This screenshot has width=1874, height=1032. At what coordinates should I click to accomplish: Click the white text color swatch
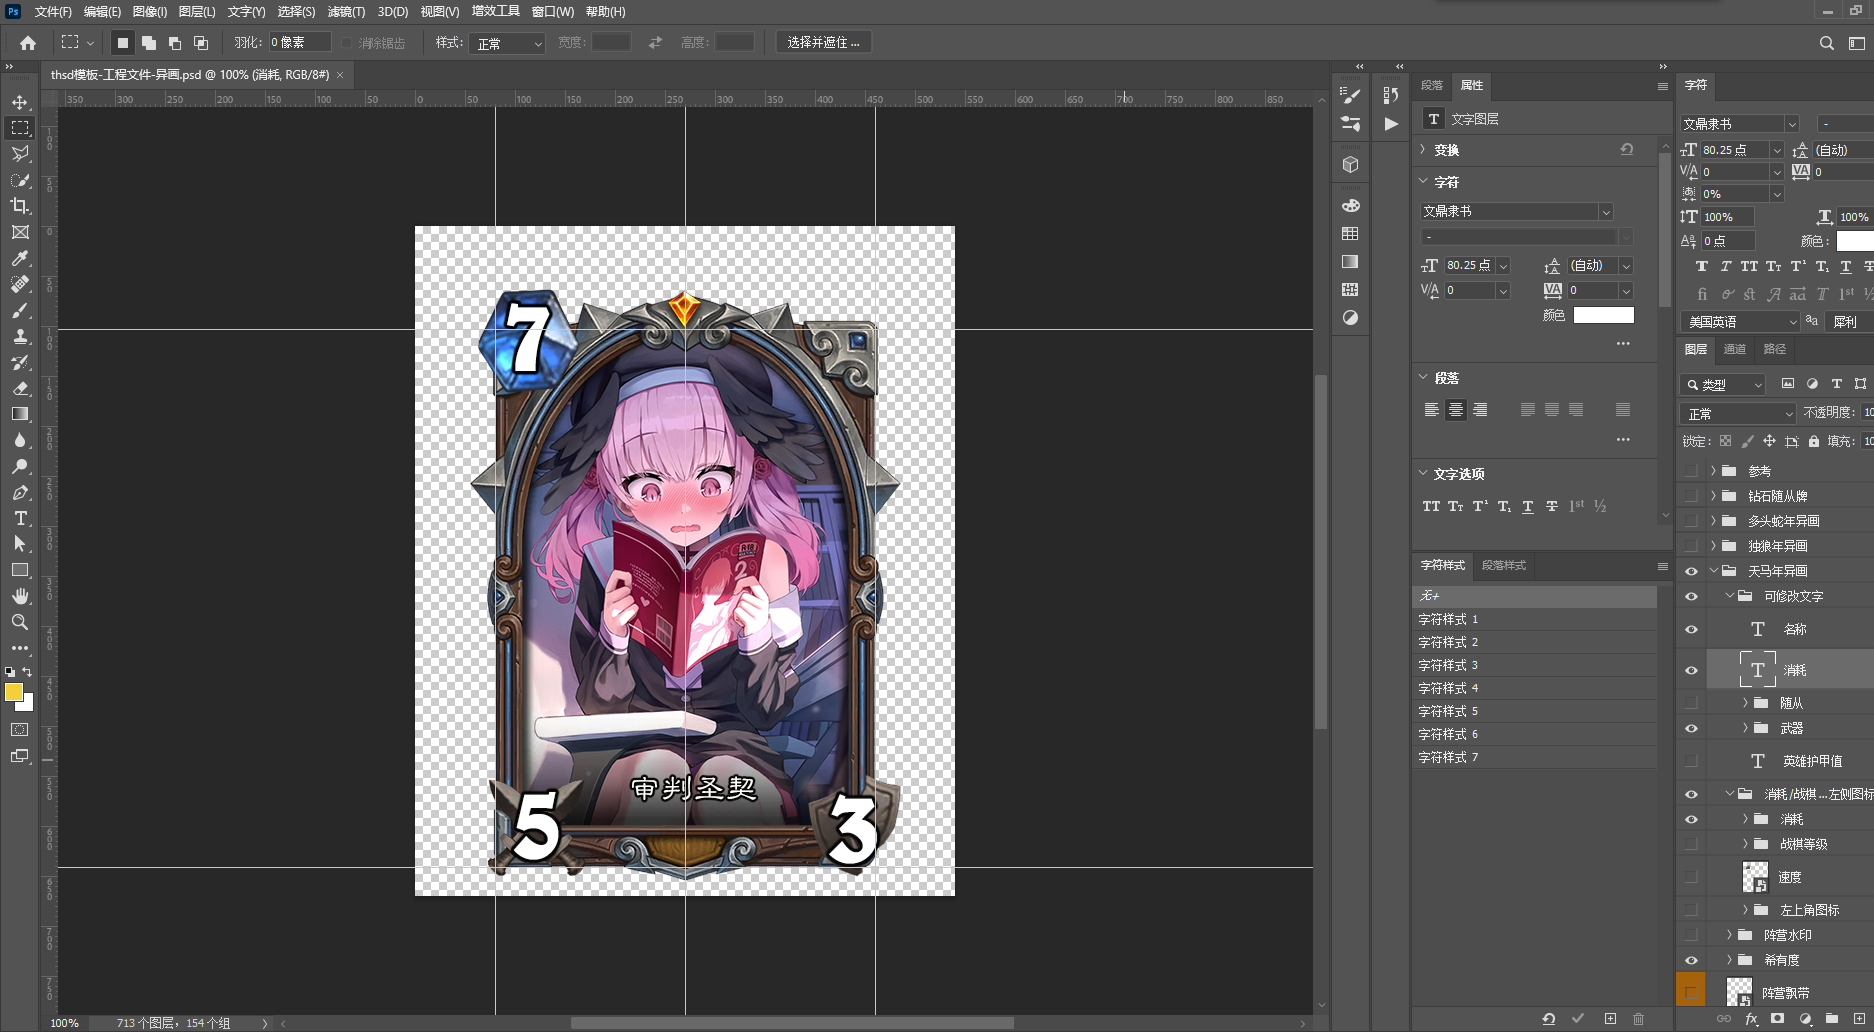(1603, 315)
